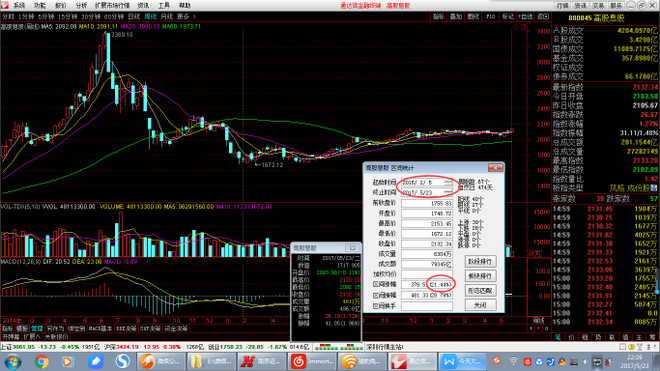Edit the 起始时间 start date field
The height and width of the screenshot is (371, 660).
[x=427, y=182]
